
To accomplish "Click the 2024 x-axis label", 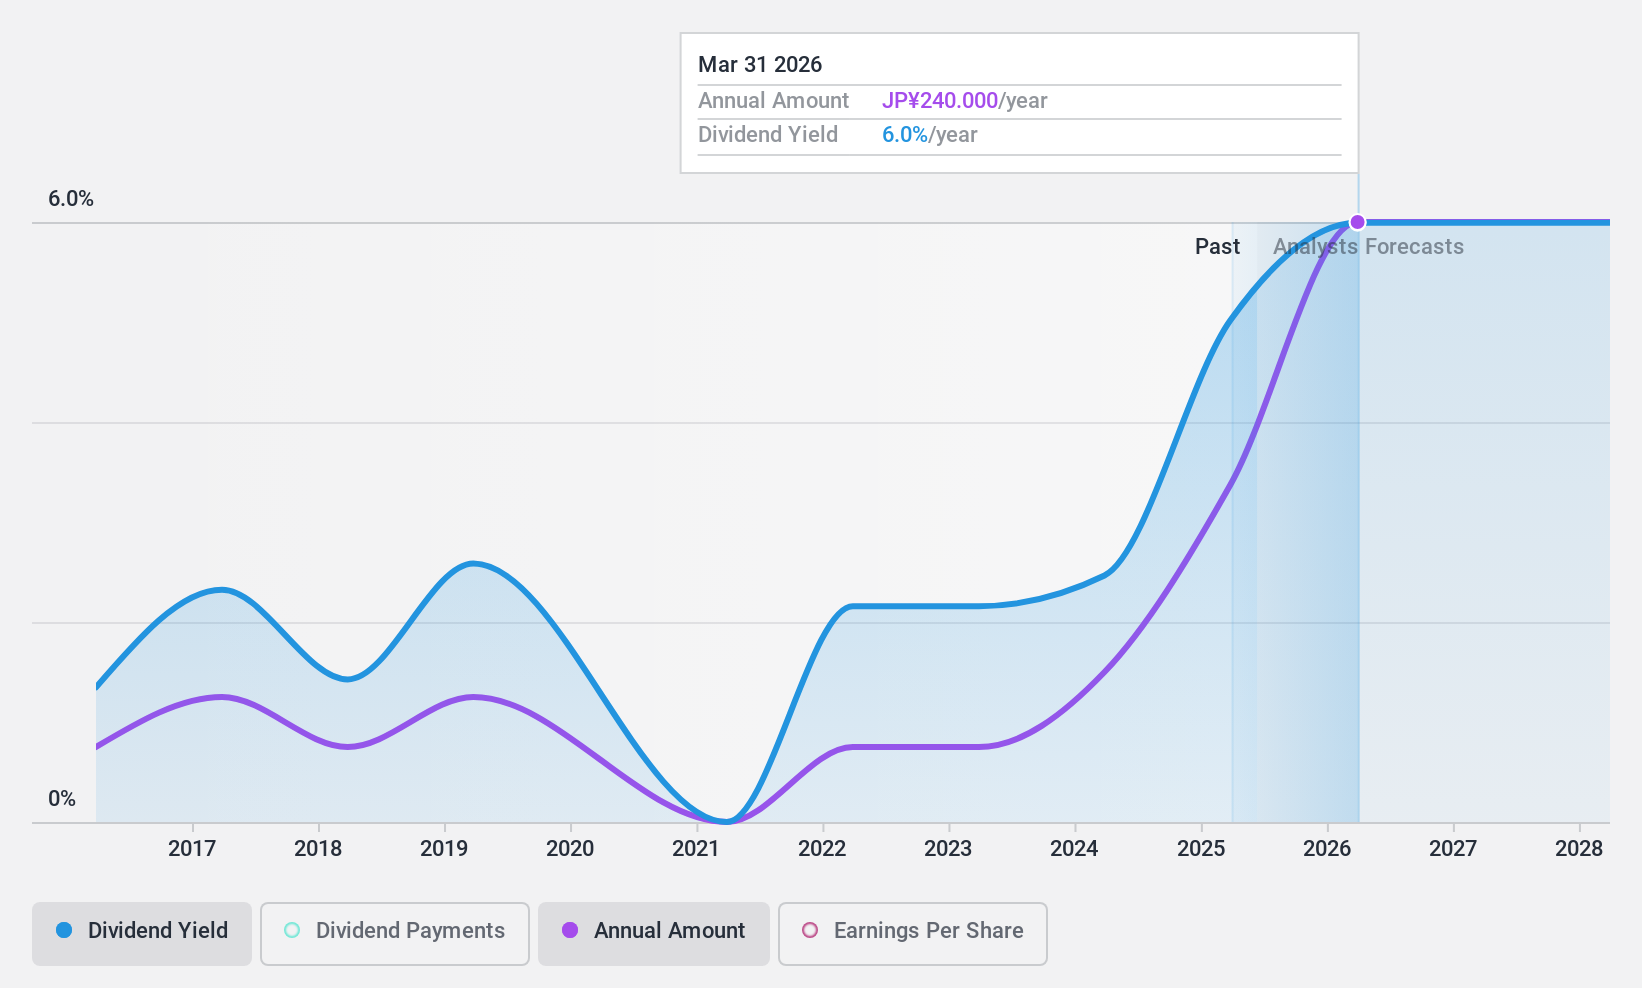I will tap(1074, 849).
